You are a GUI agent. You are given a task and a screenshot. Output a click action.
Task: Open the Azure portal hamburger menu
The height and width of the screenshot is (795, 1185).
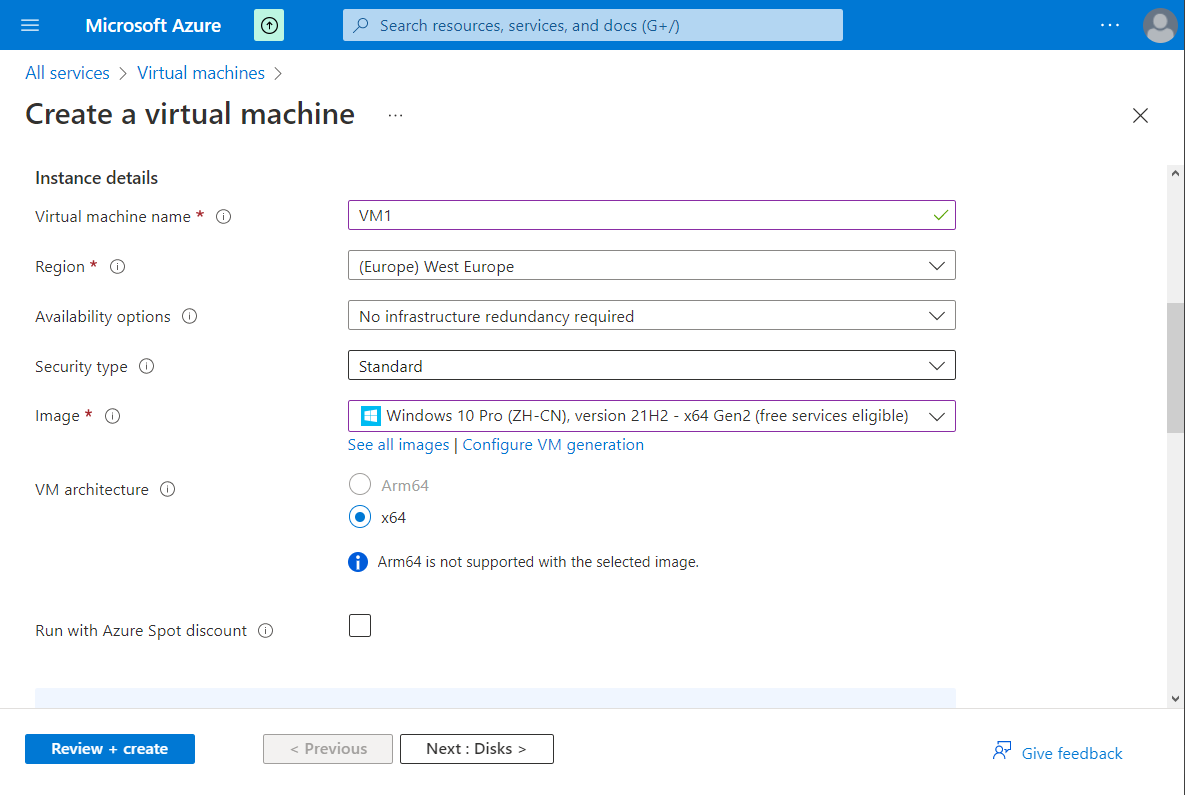[x=30, y=25]
